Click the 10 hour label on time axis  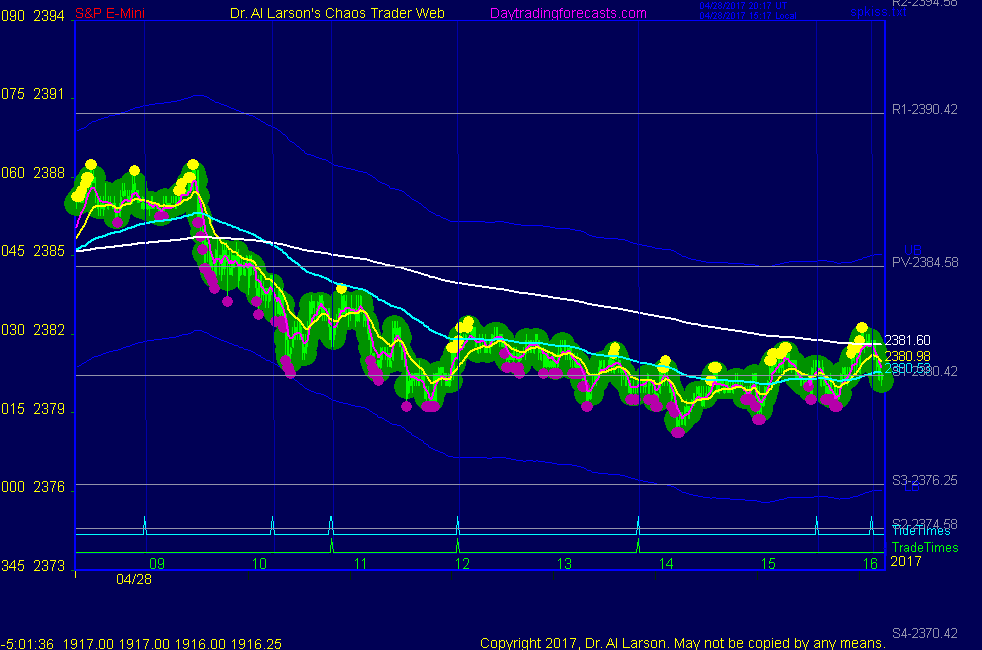[x=259, y=564]
